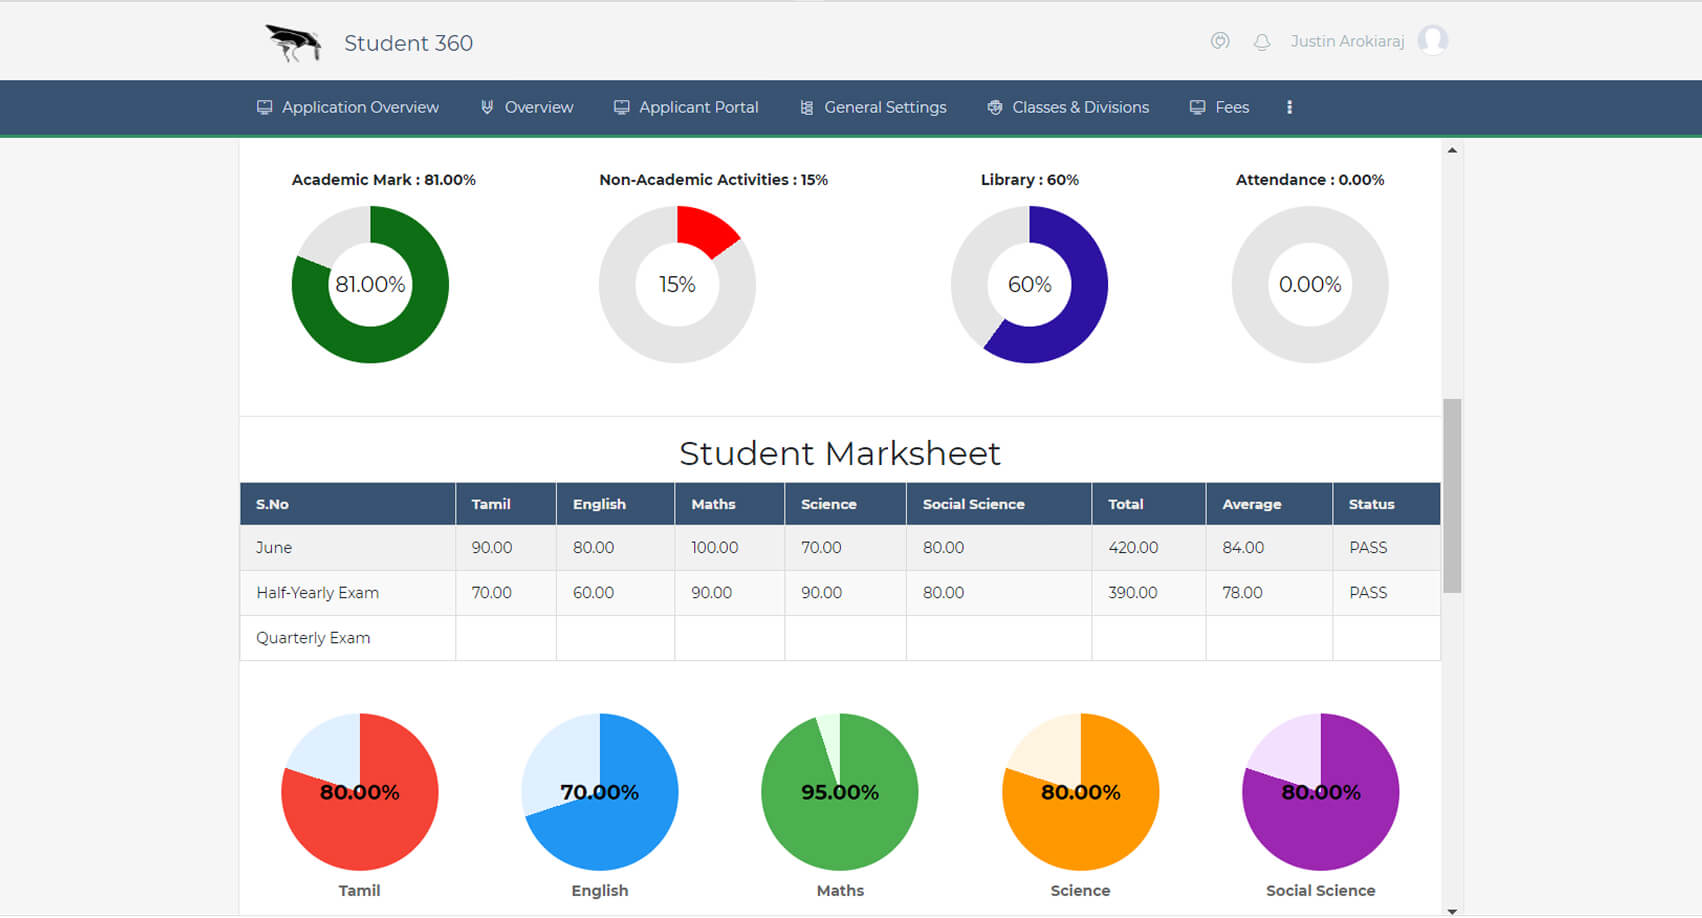1702x918 pixels.
Task: Click the Maths 95% pie chart
Action: coord(840,792)
